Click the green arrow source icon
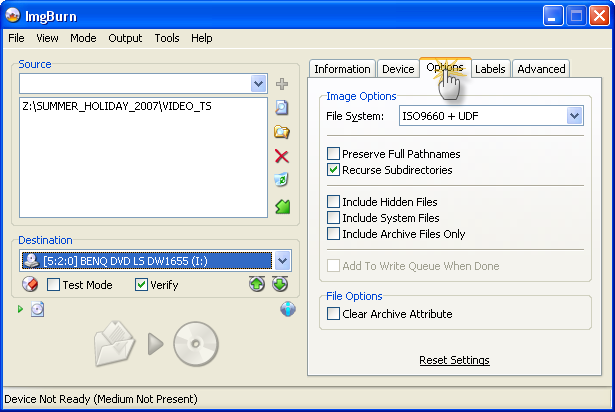This screenshot has height=412, width=615. coord(282,206)
